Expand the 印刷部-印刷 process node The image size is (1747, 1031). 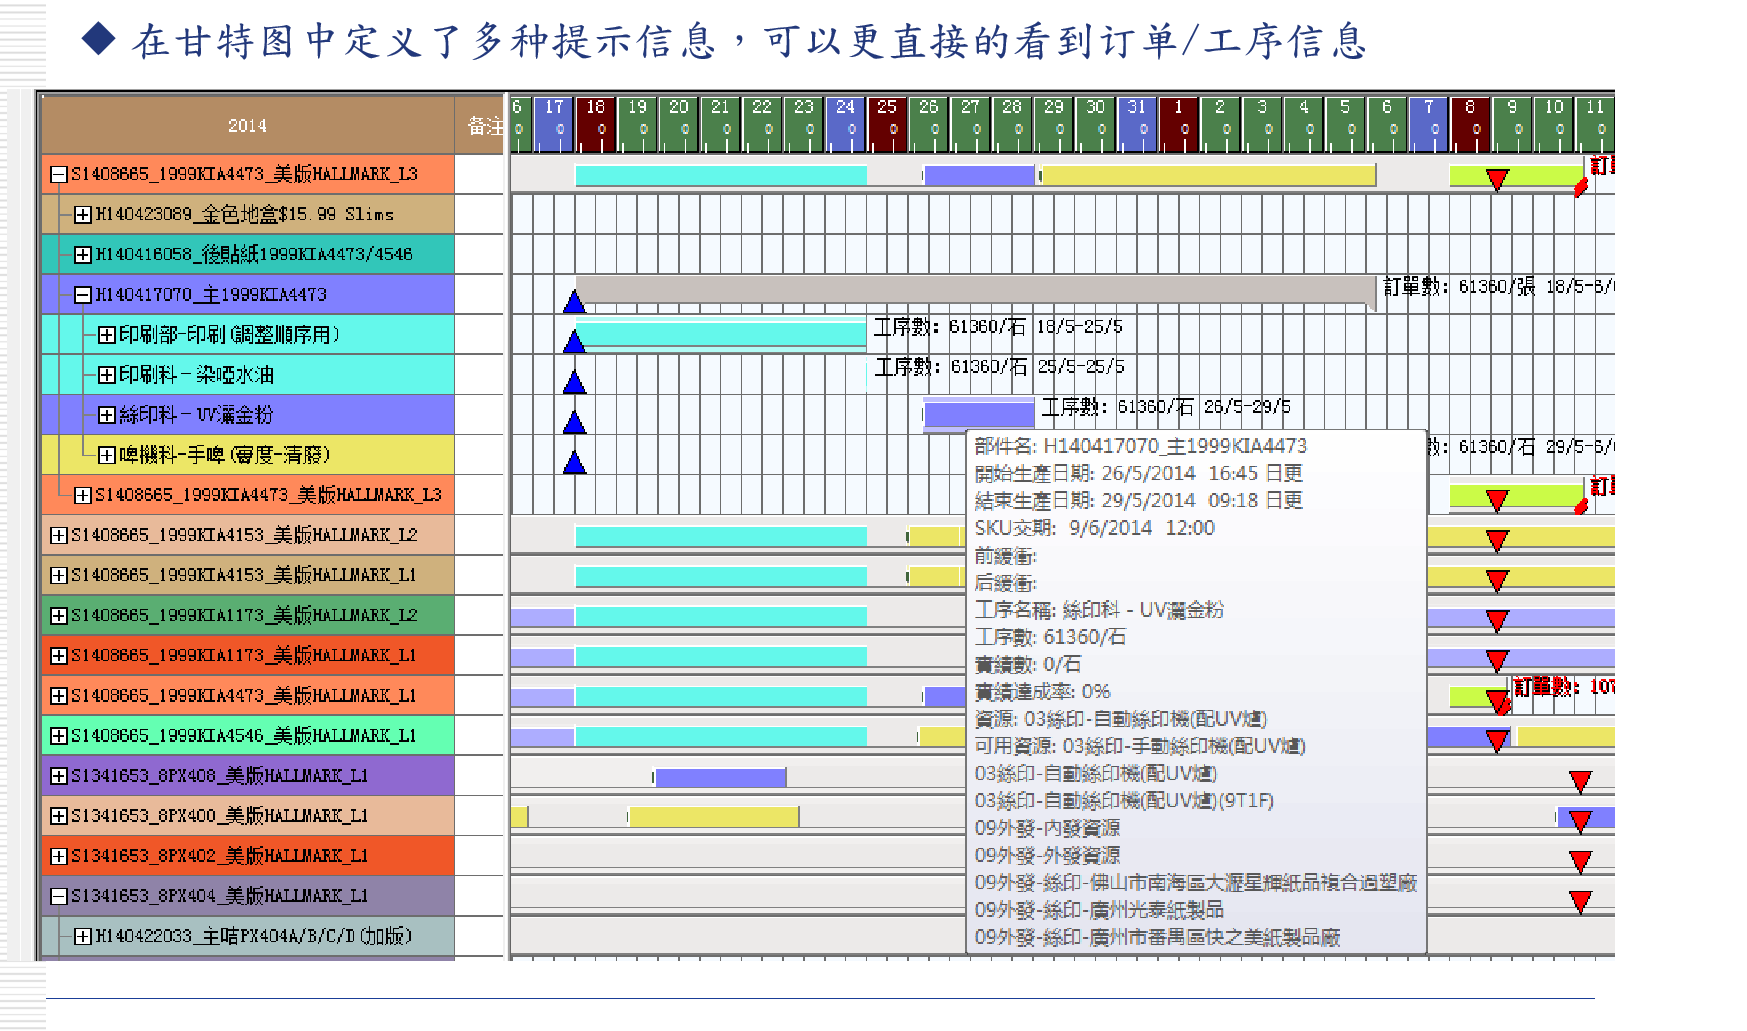[x=106, y=335]
